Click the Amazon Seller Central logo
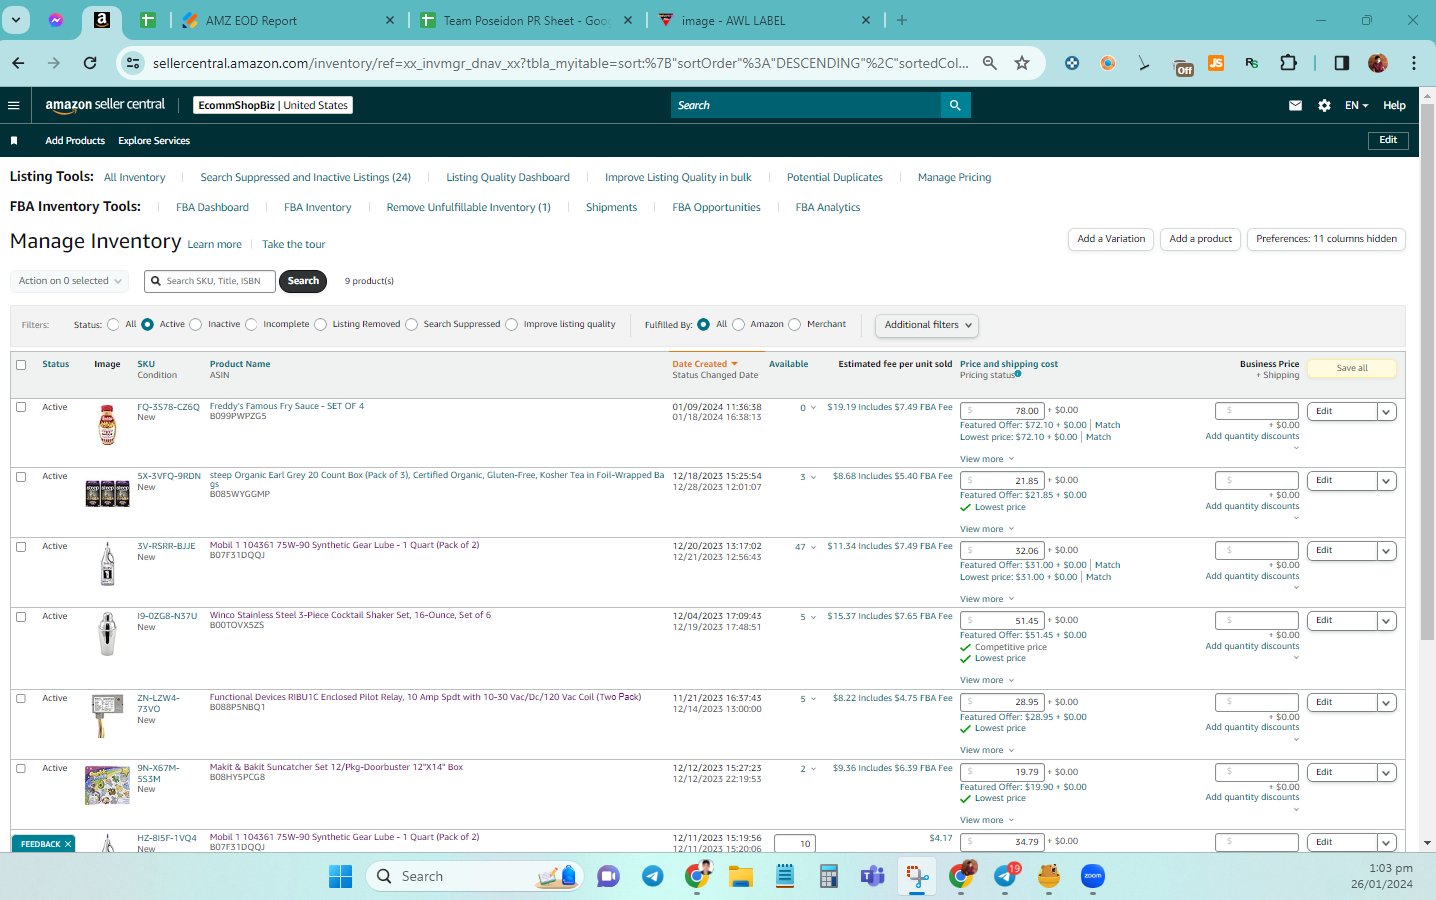1436x900 pixels. [105, 105]
